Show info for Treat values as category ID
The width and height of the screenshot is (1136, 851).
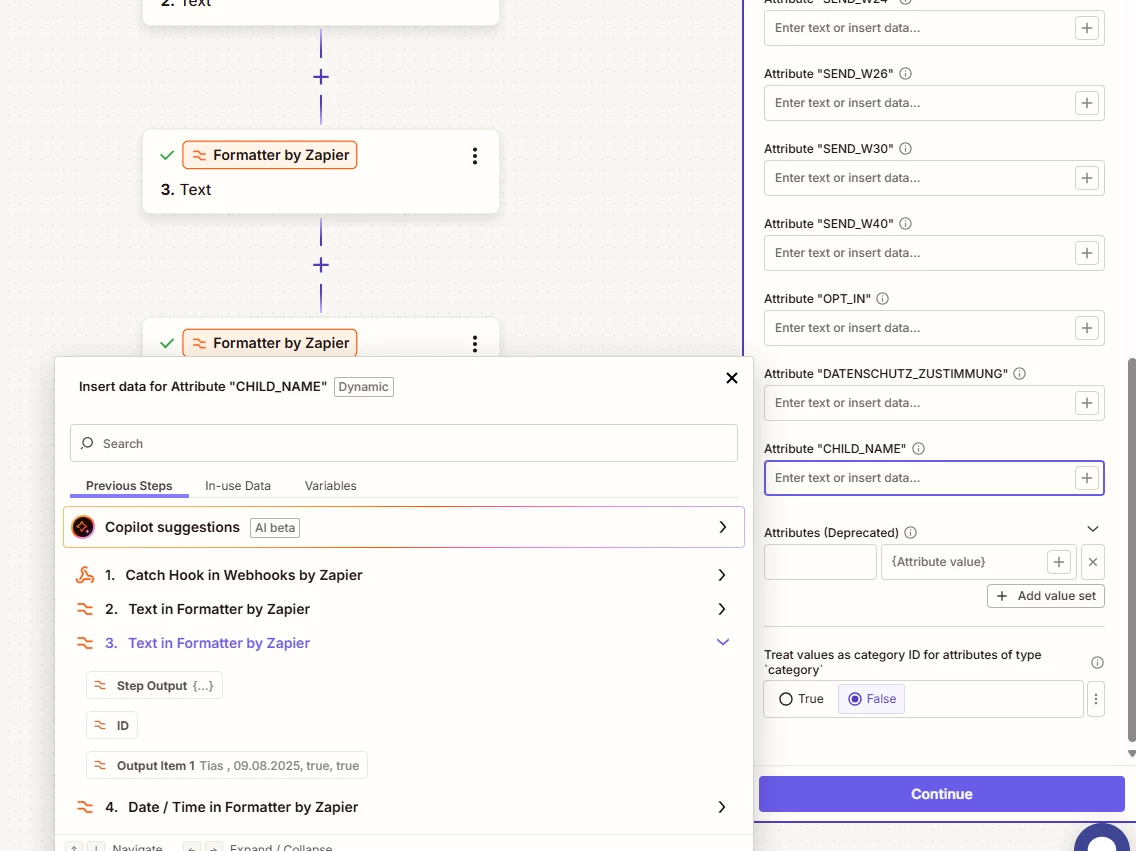point(1097,662)
